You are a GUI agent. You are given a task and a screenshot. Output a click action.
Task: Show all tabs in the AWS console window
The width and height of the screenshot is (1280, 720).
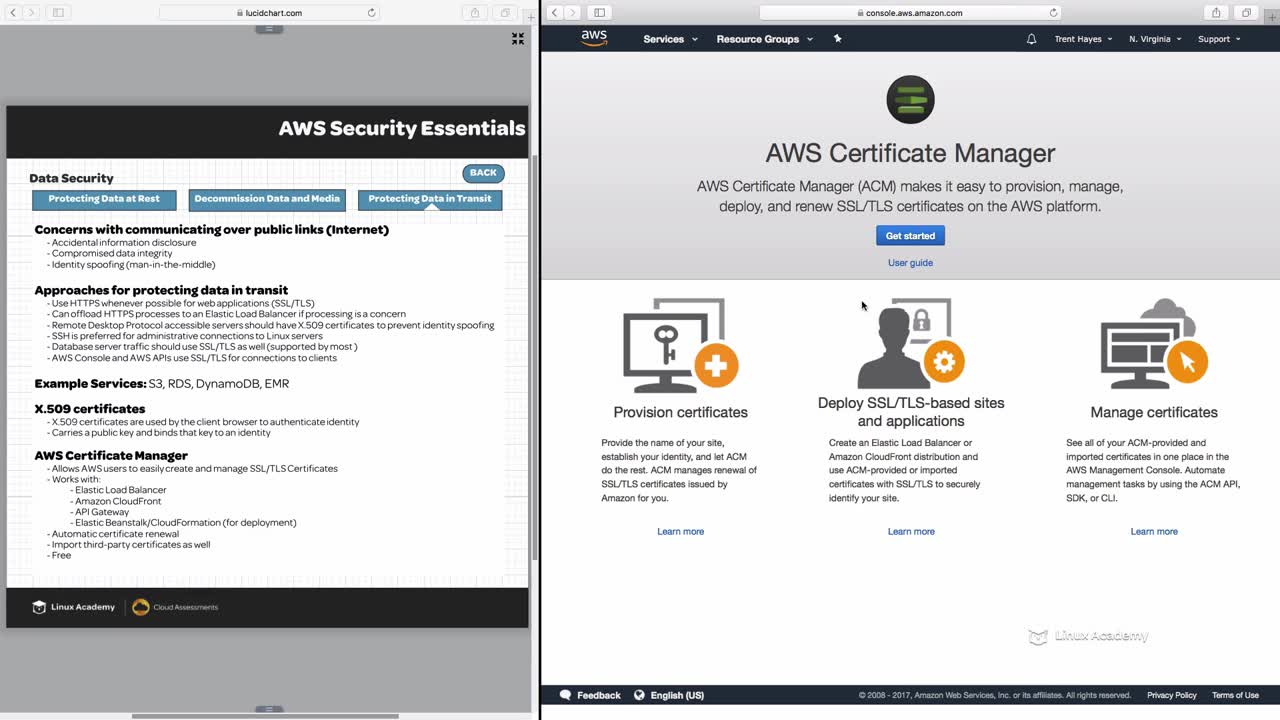[x=1246, y=13]
